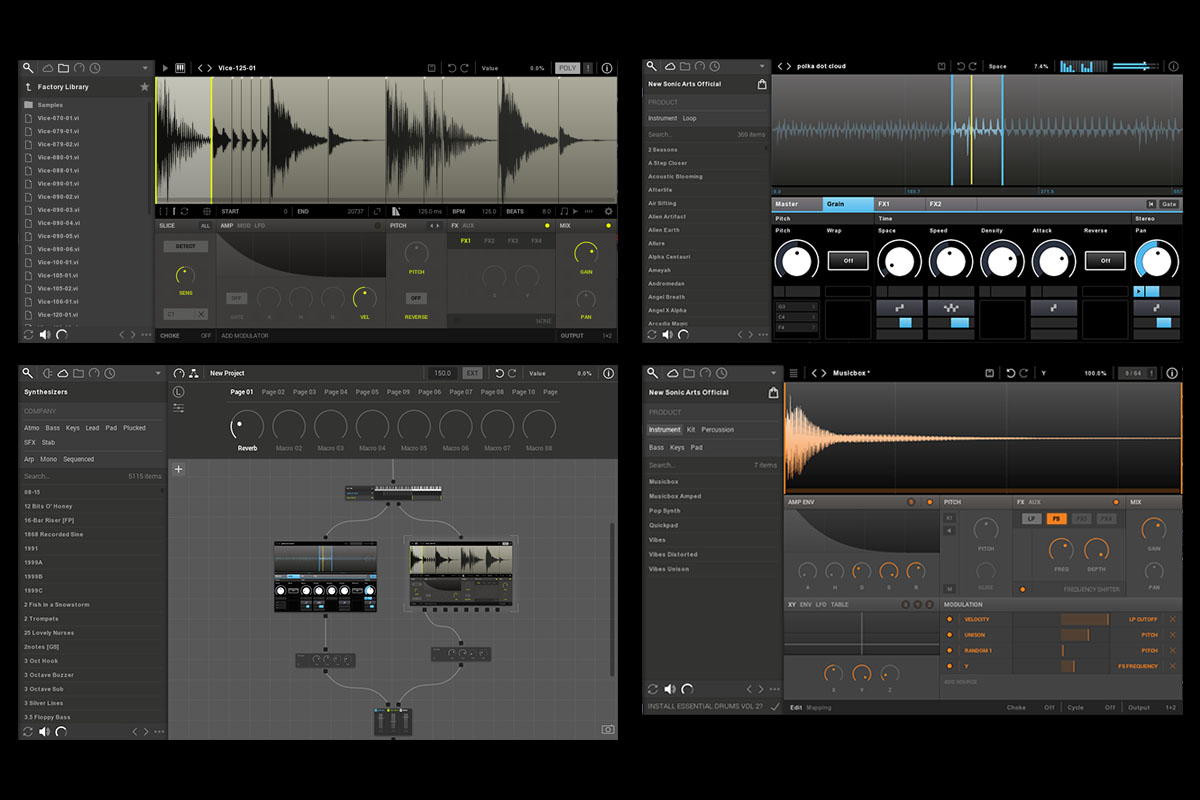Toggle REVERSE OFF button in Pitch panel
1200x800 pixels.
click(x=416, y=298)
